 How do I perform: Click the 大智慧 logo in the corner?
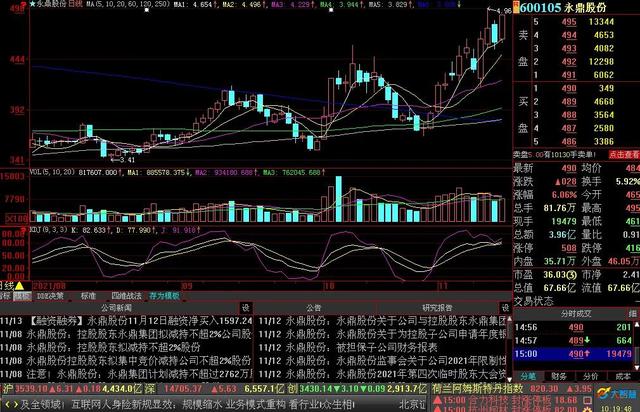(617, 394)
